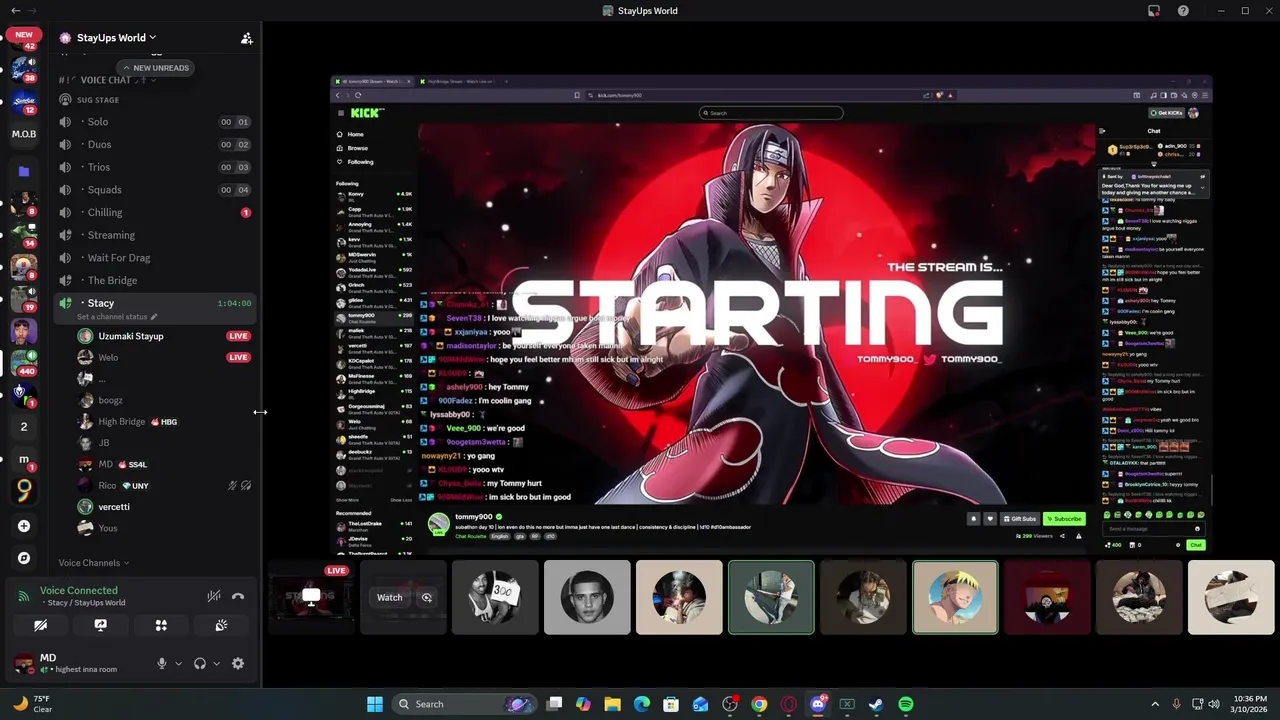Open the Activities launcher button
The width and height of the screenshot is (1280, 720).
161,625
